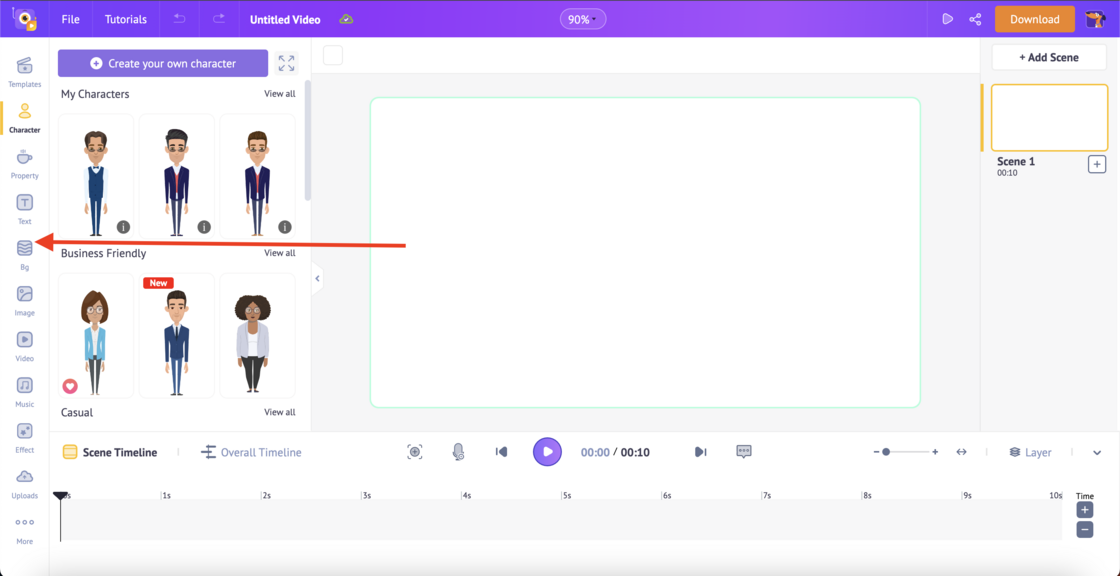Open the File menu

coord(69,18)
